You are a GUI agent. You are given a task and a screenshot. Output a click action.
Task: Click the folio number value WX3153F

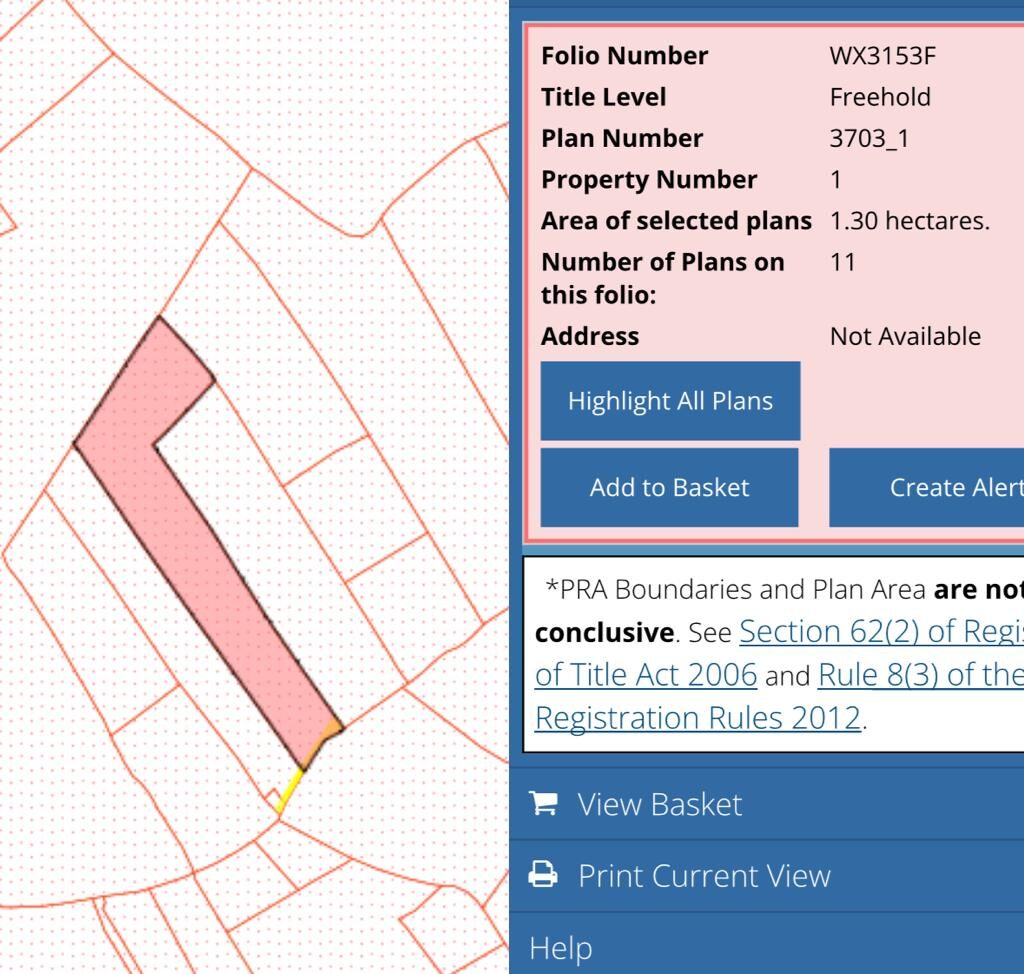point(882,56)
